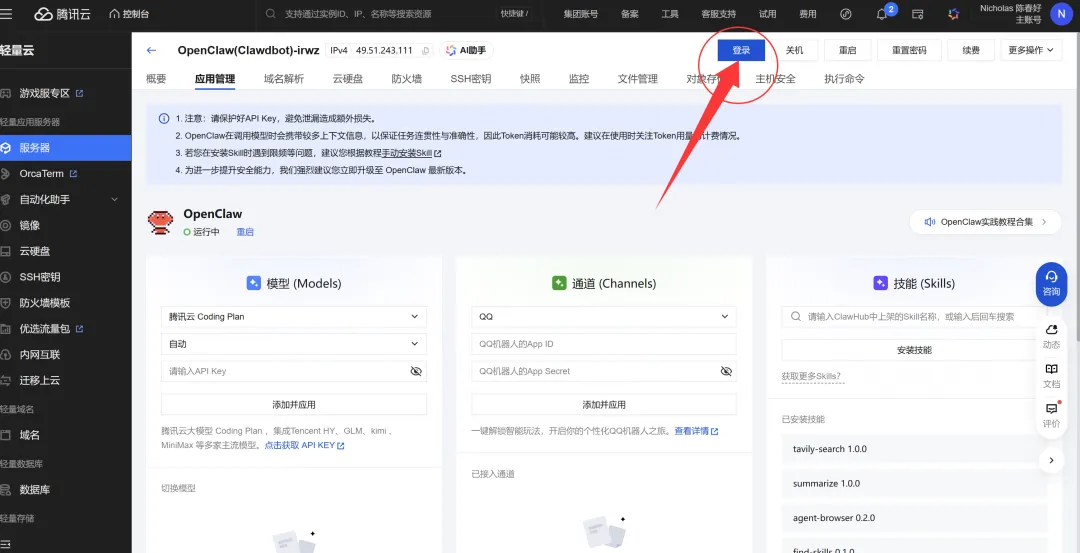Focus the QQ机器人的App ID field
The image size is (1080, 553).
(604, 344)
